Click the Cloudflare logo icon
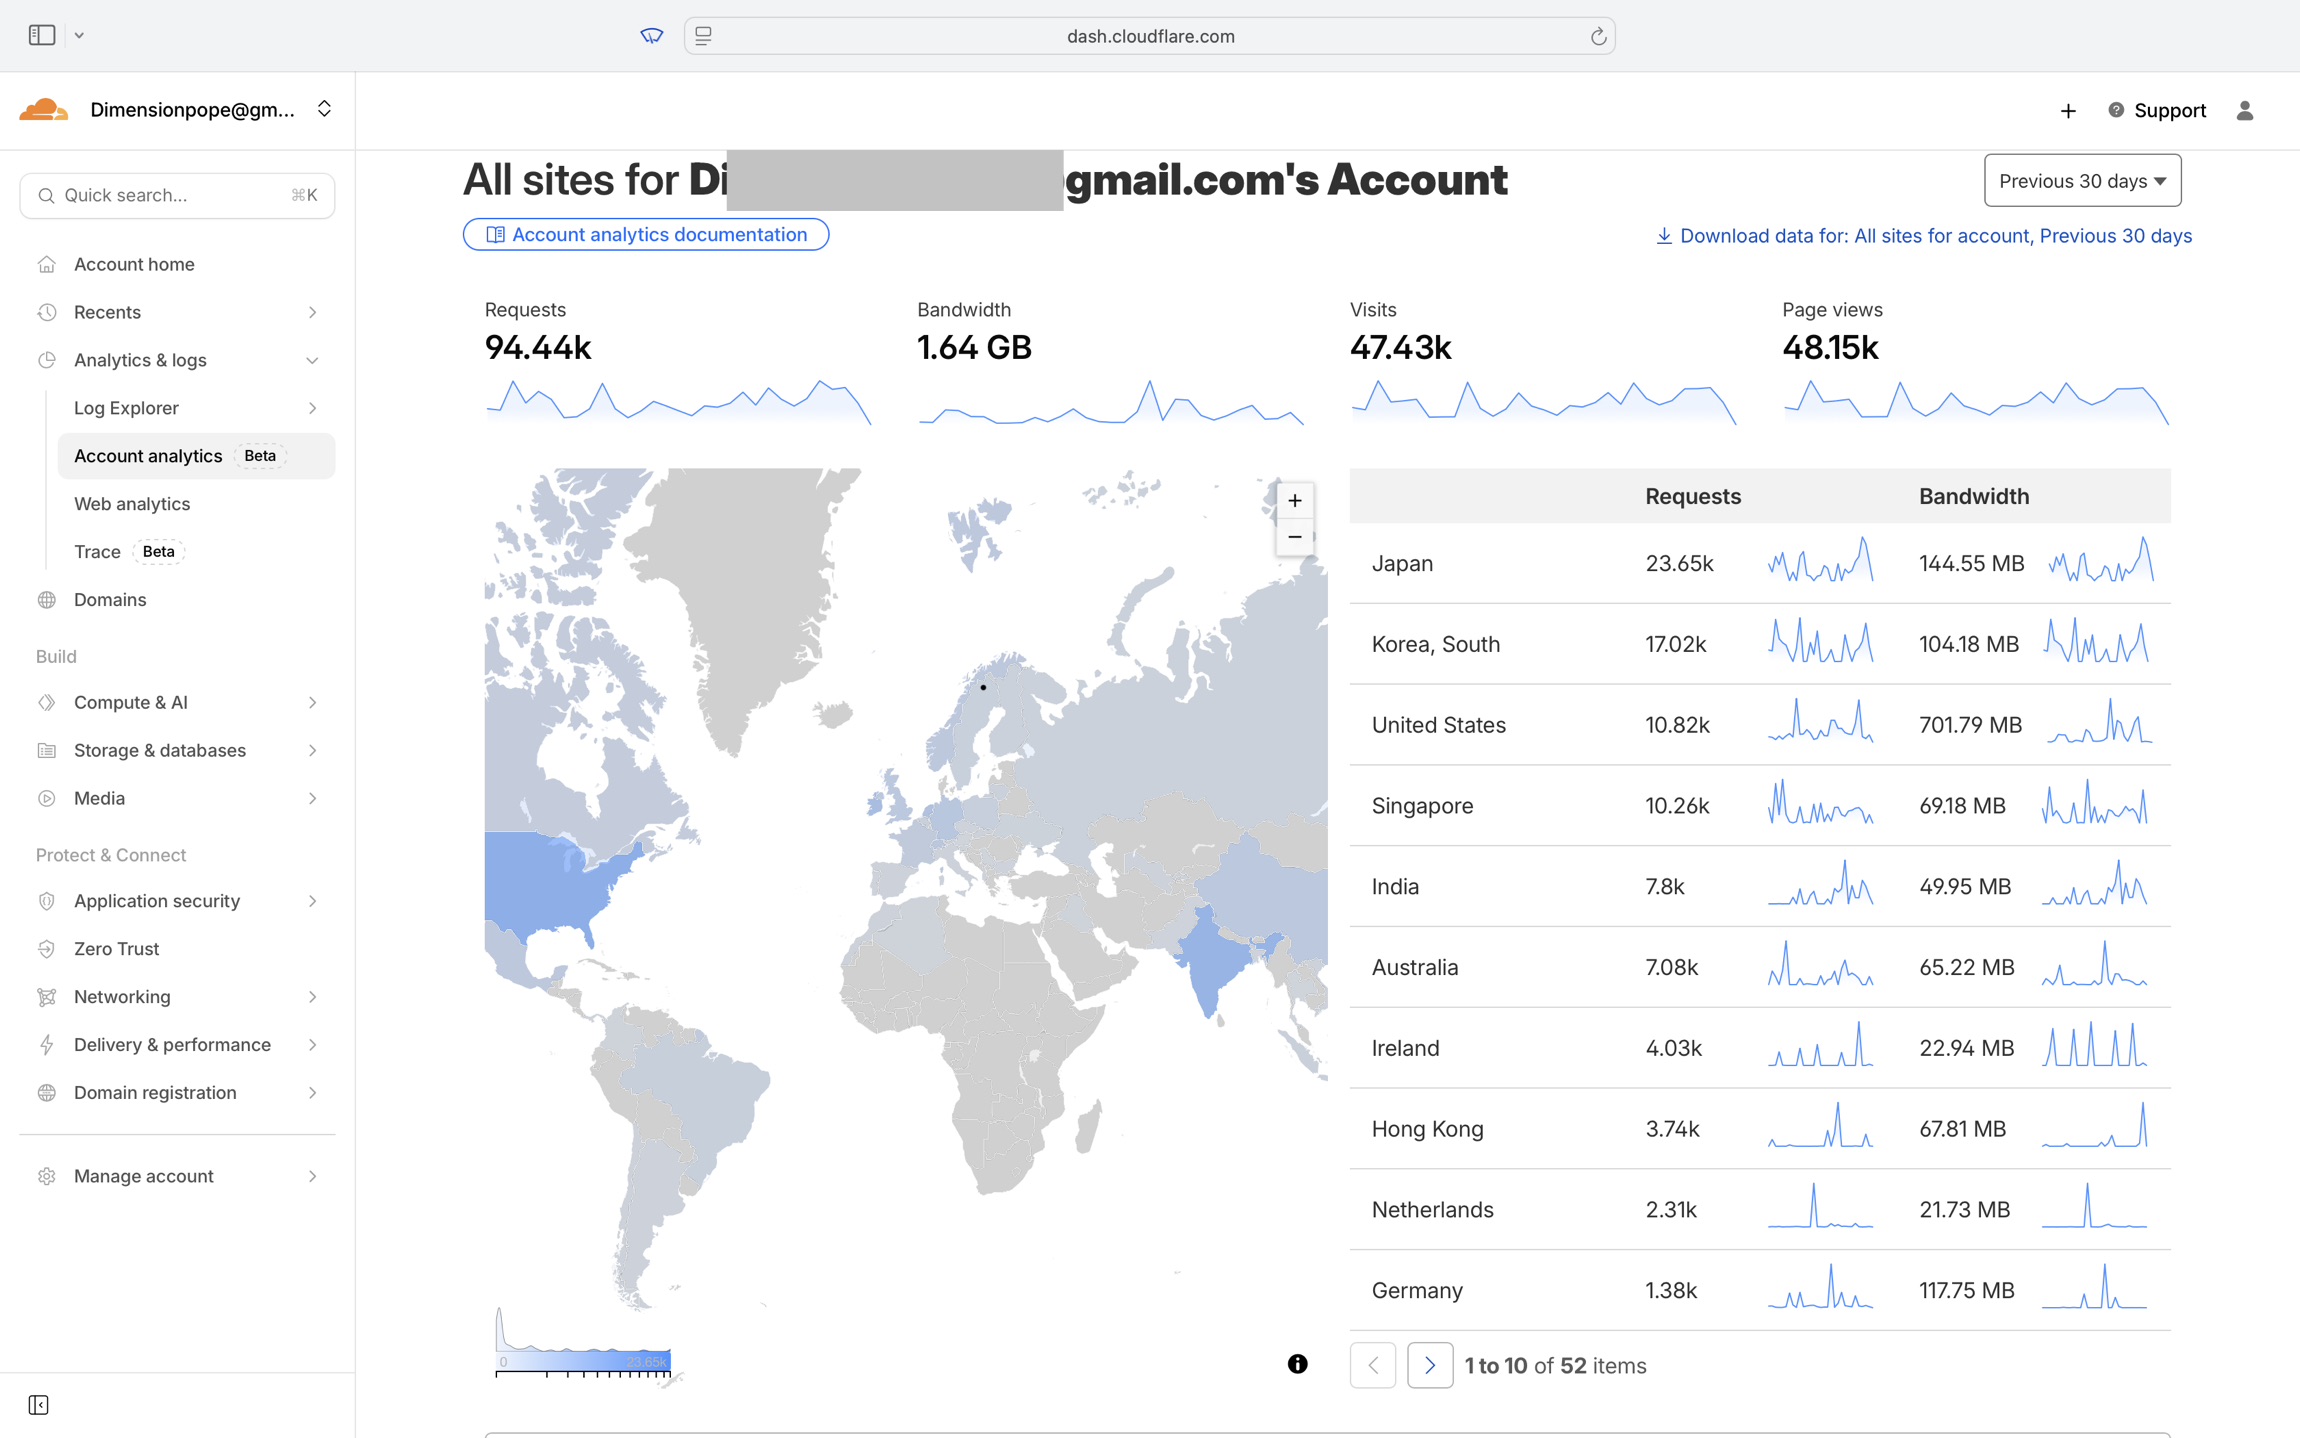 (44, 110)
